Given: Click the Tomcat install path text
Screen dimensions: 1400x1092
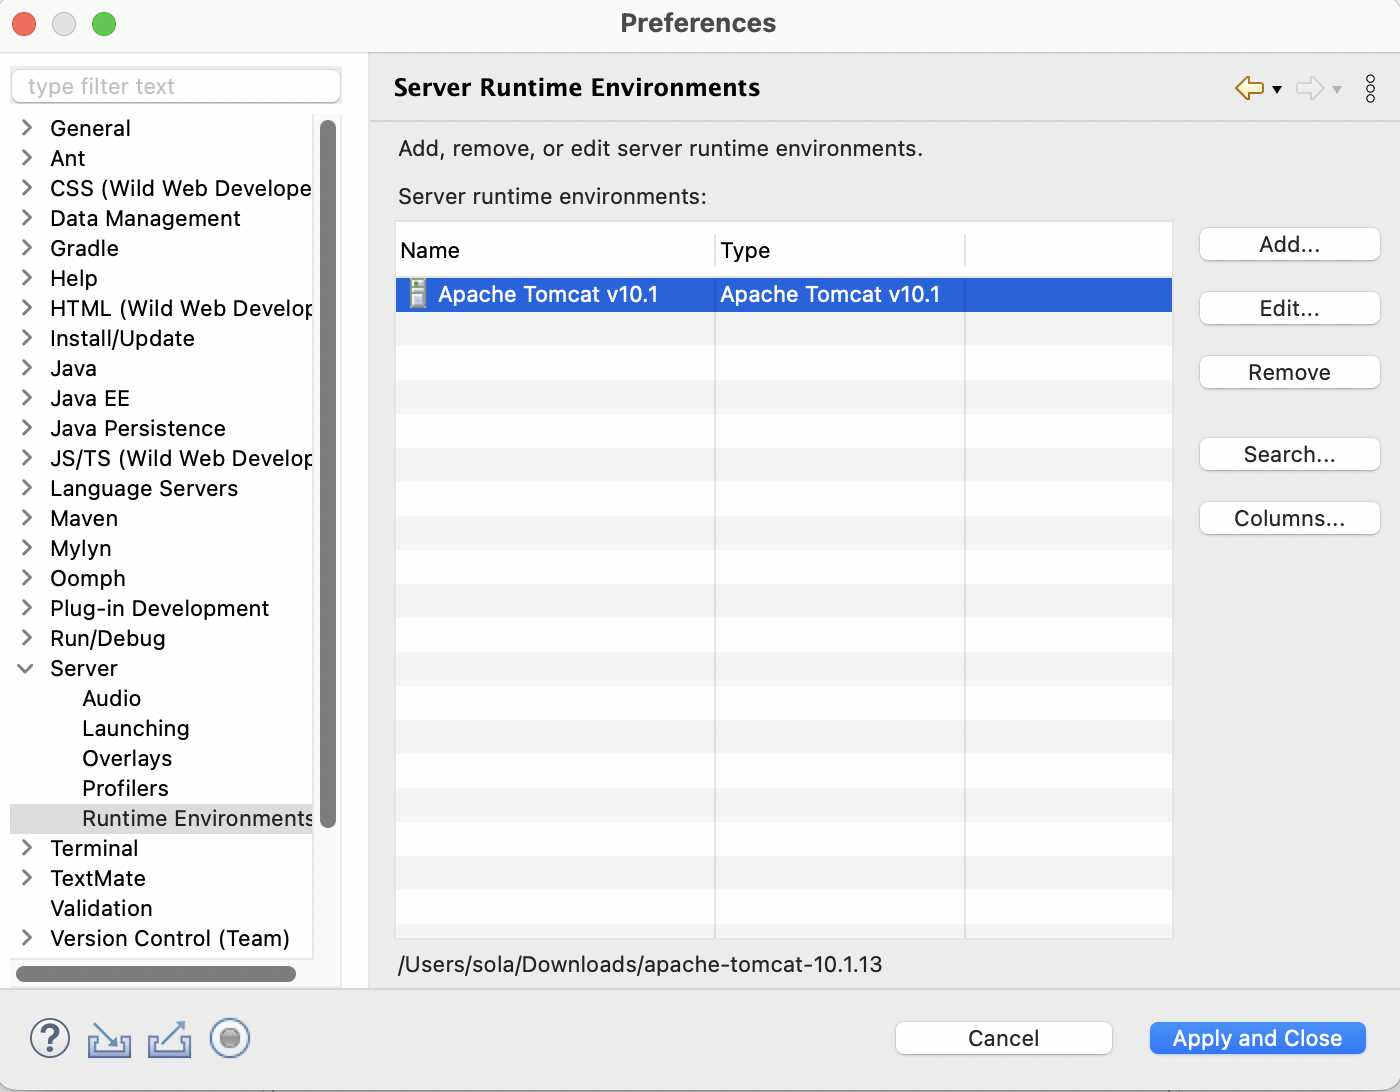Looking at the screenshot, I should tap(640, 964).
